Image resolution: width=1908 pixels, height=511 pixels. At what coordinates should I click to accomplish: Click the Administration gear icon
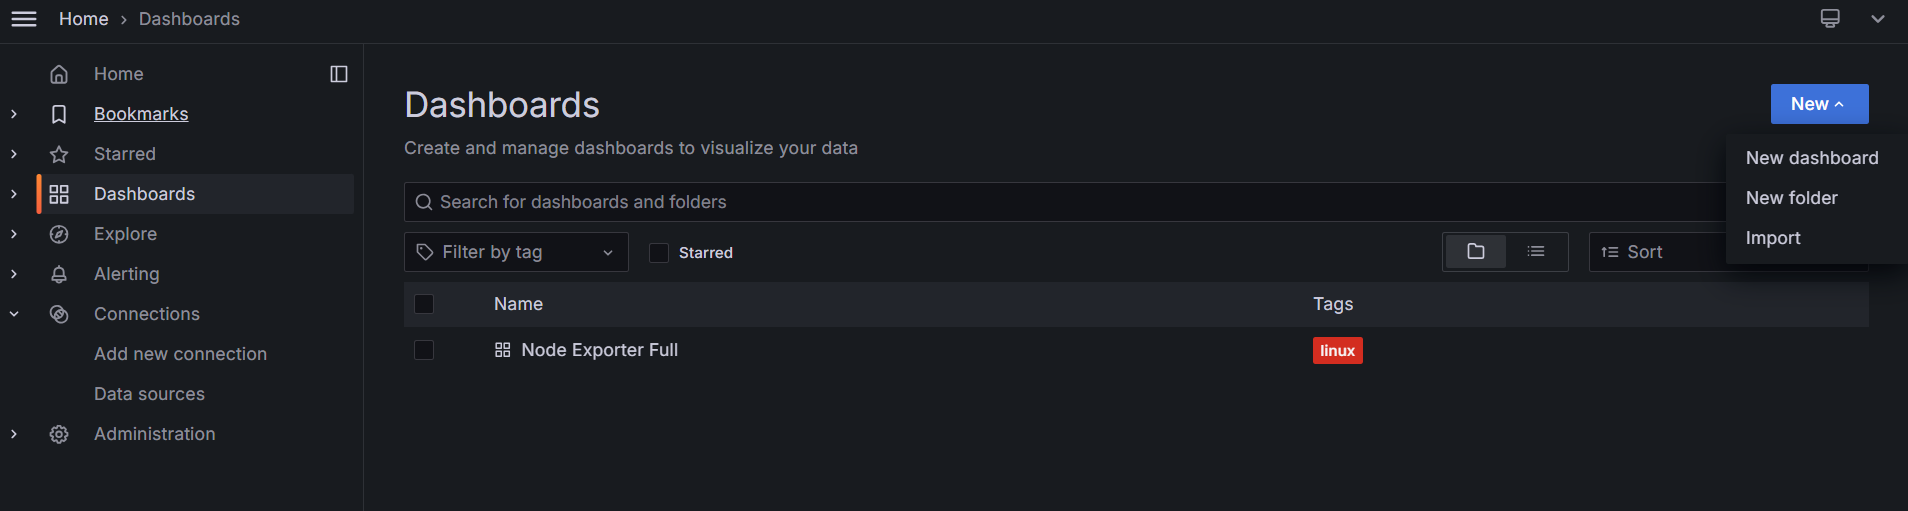59,434
